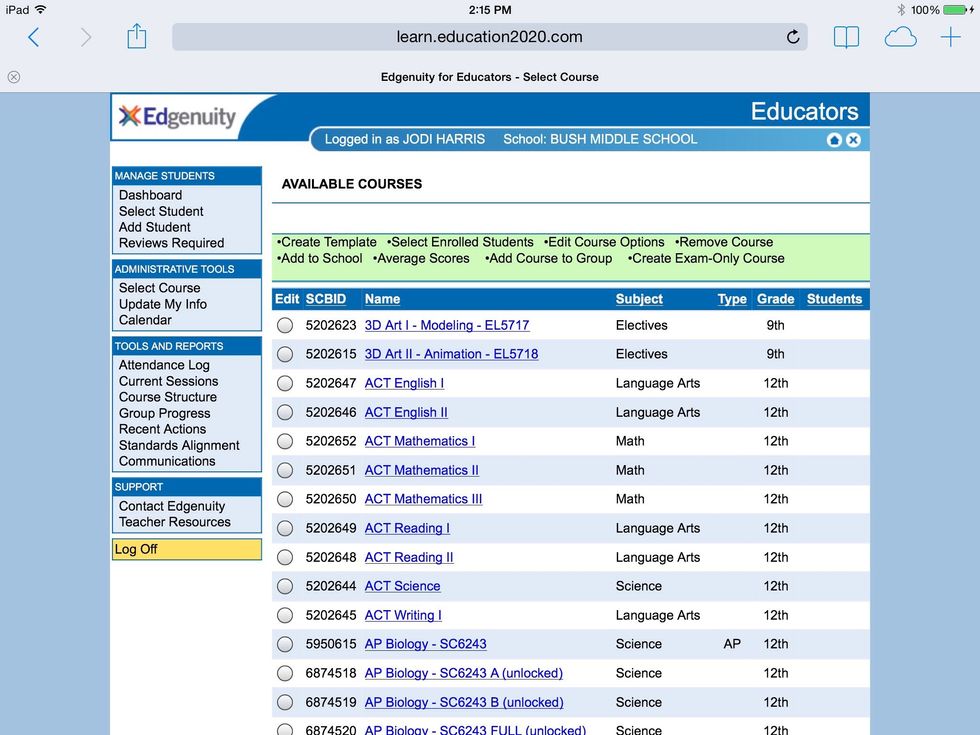Sort courses by Subject column header
The width and height of the screenshot is (980, 735).
pos(639,299)
